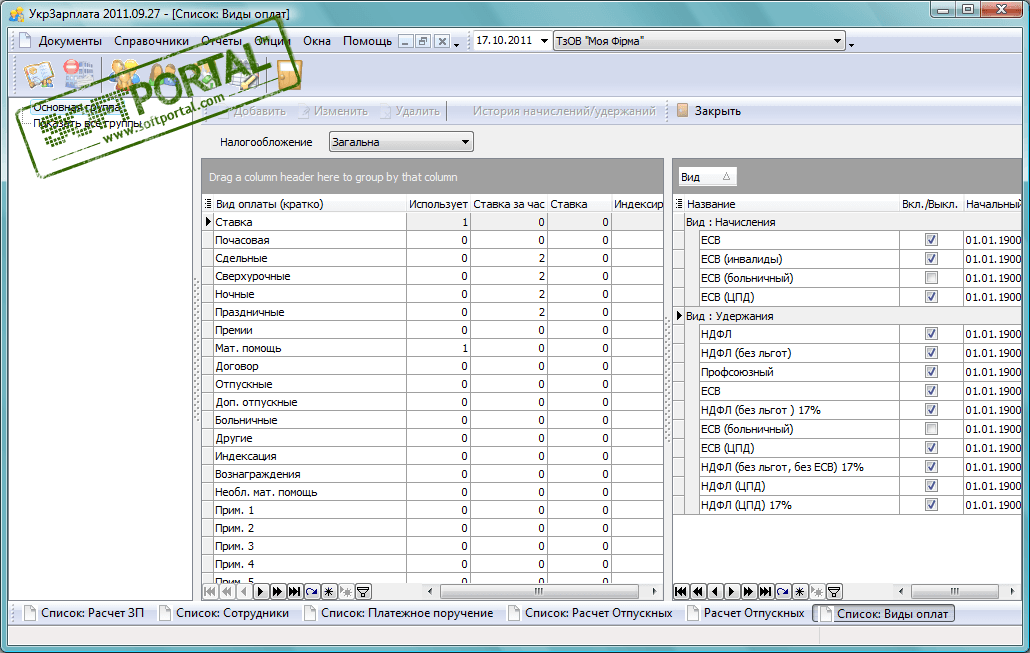Open column chooser icon of right grid header
Screen dimensions: 1030x653
click(x=679, y=204)
